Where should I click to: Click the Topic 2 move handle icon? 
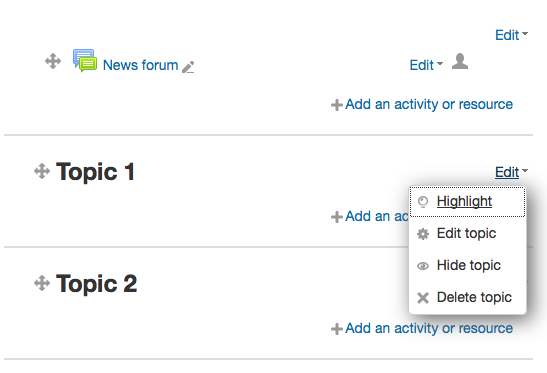coord(42,283)
